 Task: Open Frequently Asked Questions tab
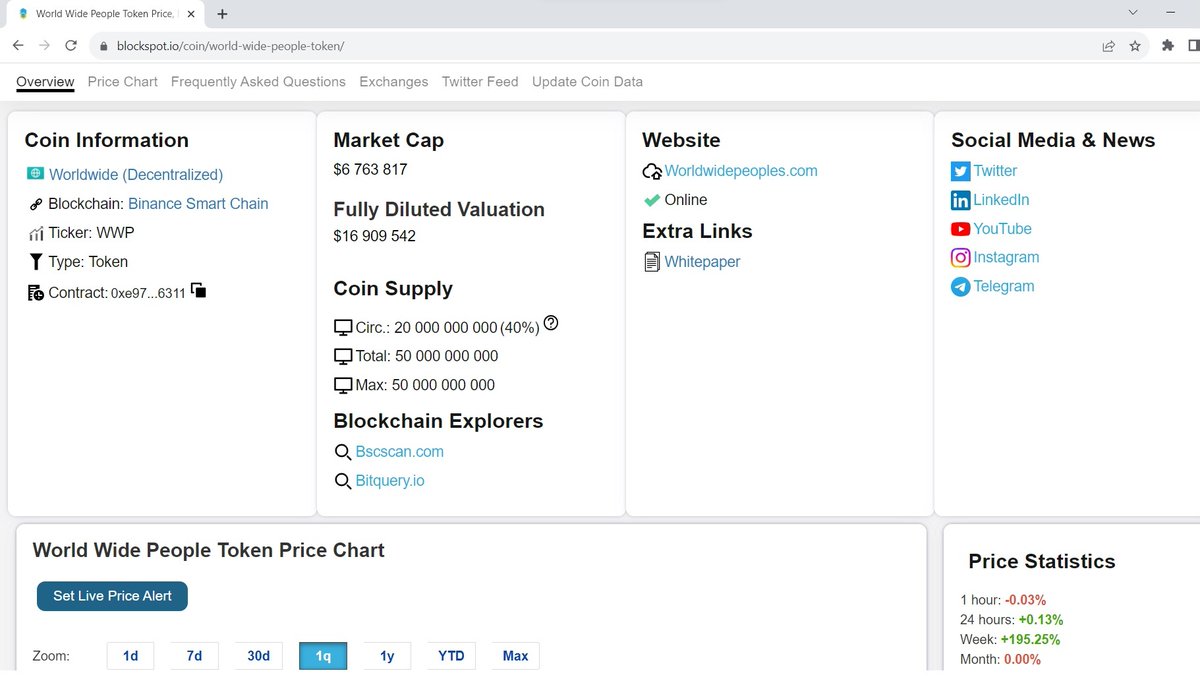point(258,82)
